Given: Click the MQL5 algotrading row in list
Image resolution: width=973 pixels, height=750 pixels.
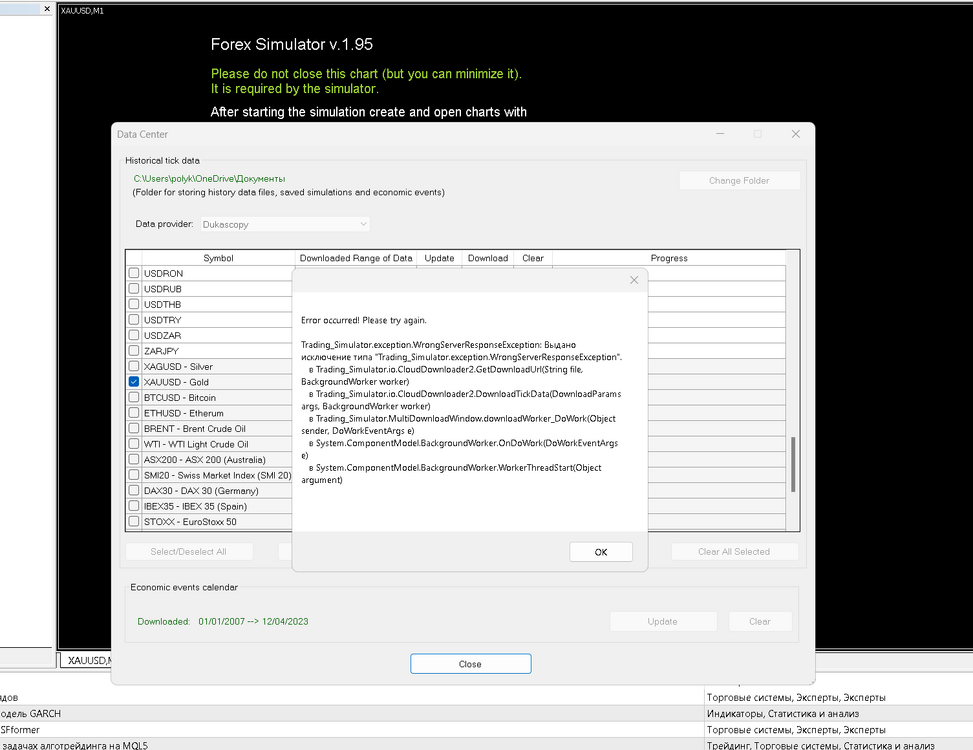Looking at the screenshot, I should (x=352, y=745).
